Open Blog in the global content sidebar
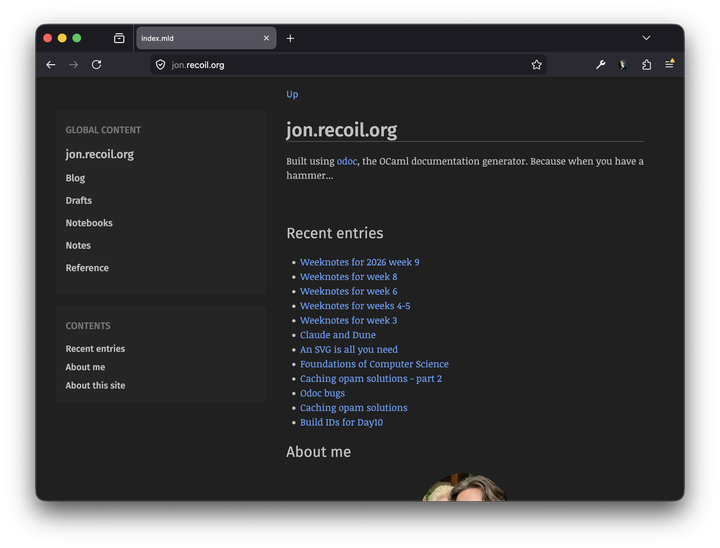720x548 pixels. point(75,178)
